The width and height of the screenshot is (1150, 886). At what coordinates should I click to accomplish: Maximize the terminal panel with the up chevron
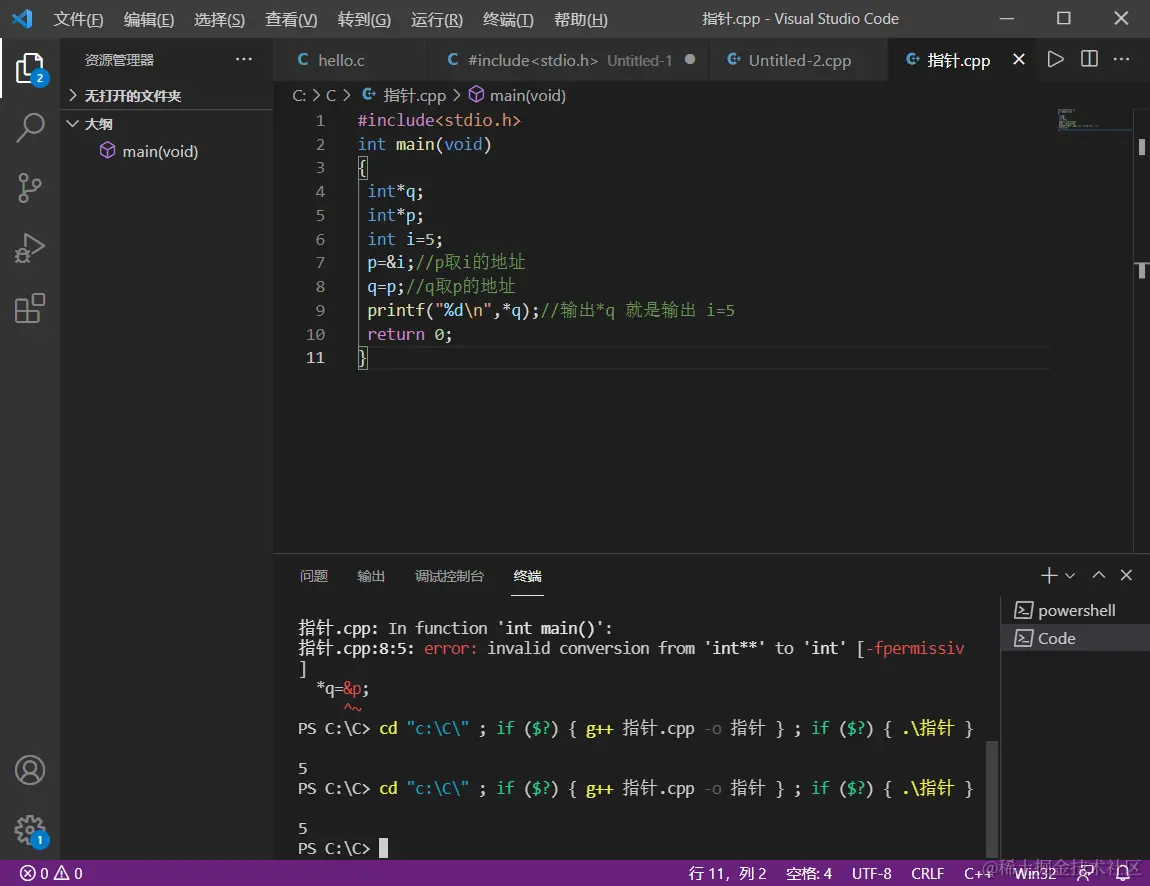coord(1098,575)
